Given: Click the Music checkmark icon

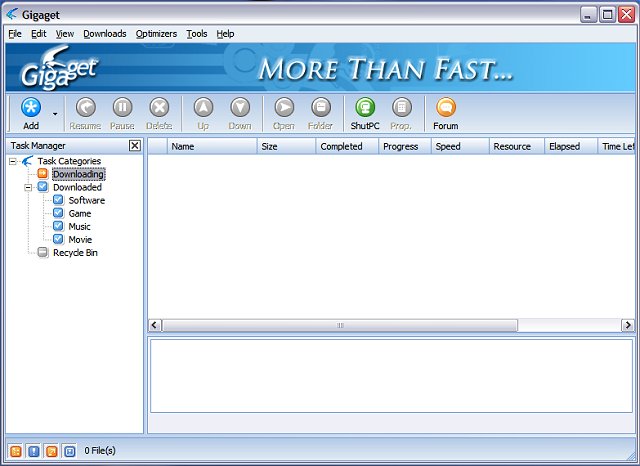Looking at the screenshot, I should [58, 226].
